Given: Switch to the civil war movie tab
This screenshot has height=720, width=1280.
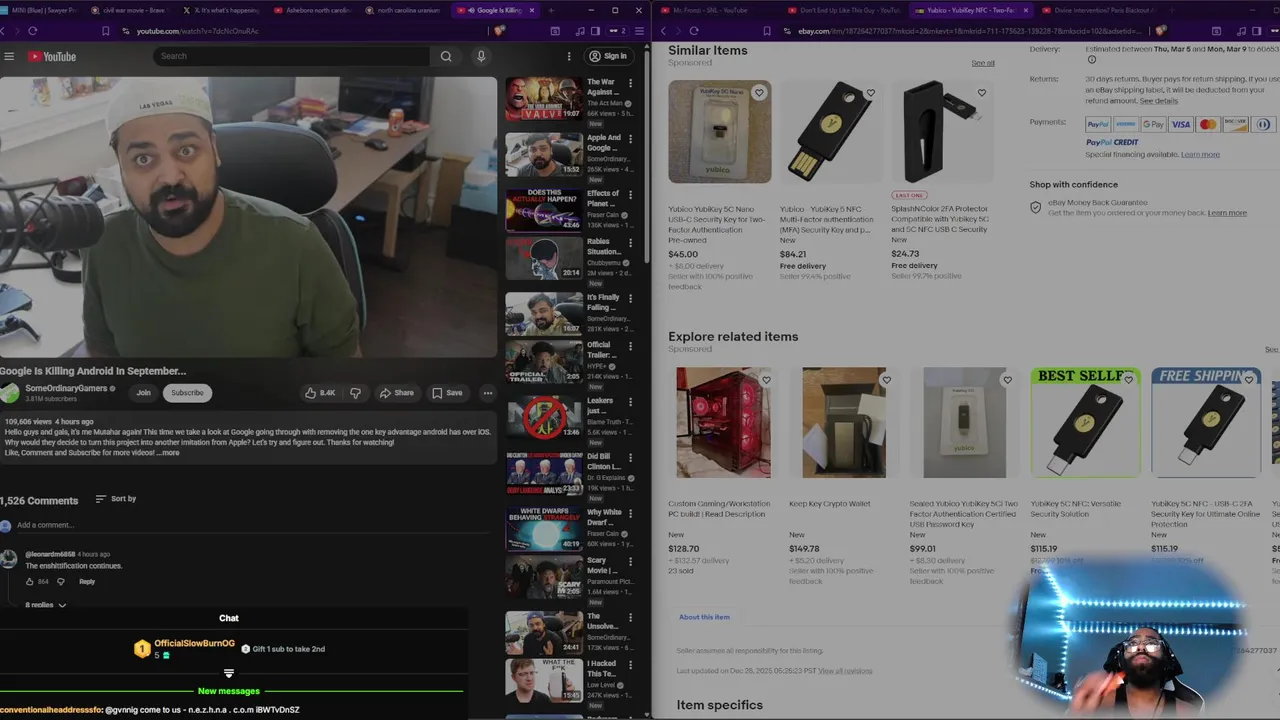Looking at the screenshot, I should pos(131,10).
